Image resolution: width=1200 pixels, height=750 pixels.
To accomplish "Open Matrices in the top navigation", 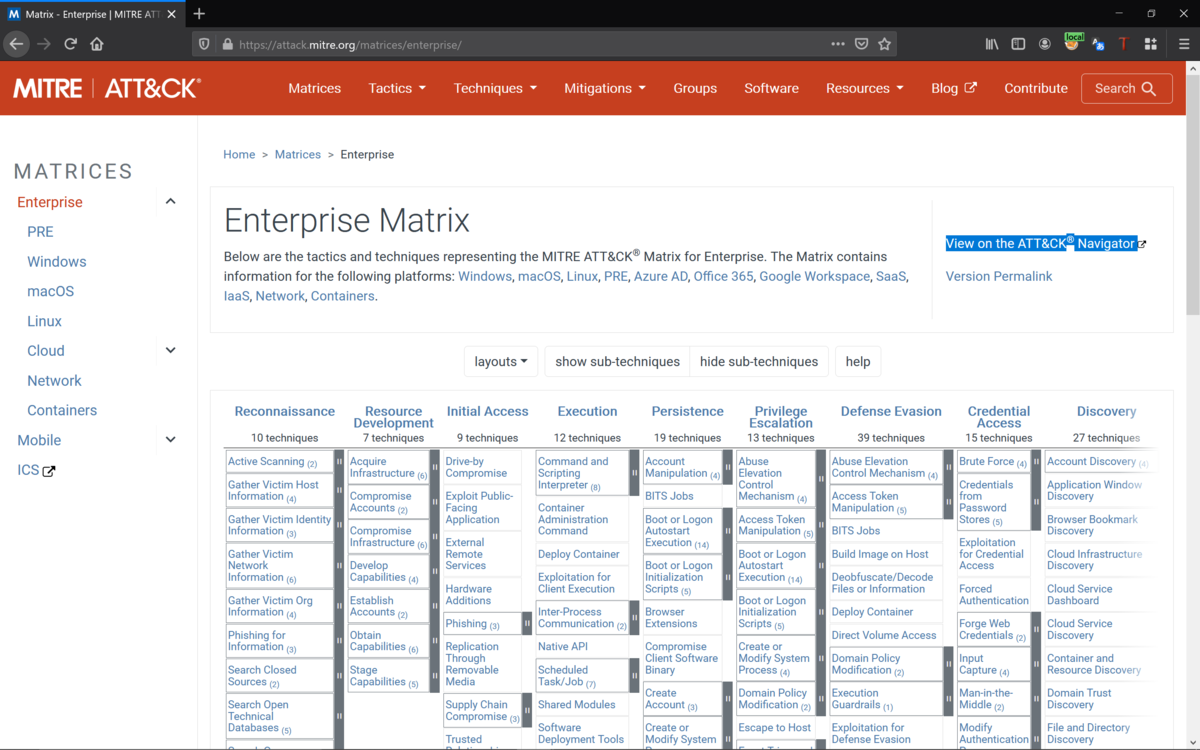I will [314, 88].
